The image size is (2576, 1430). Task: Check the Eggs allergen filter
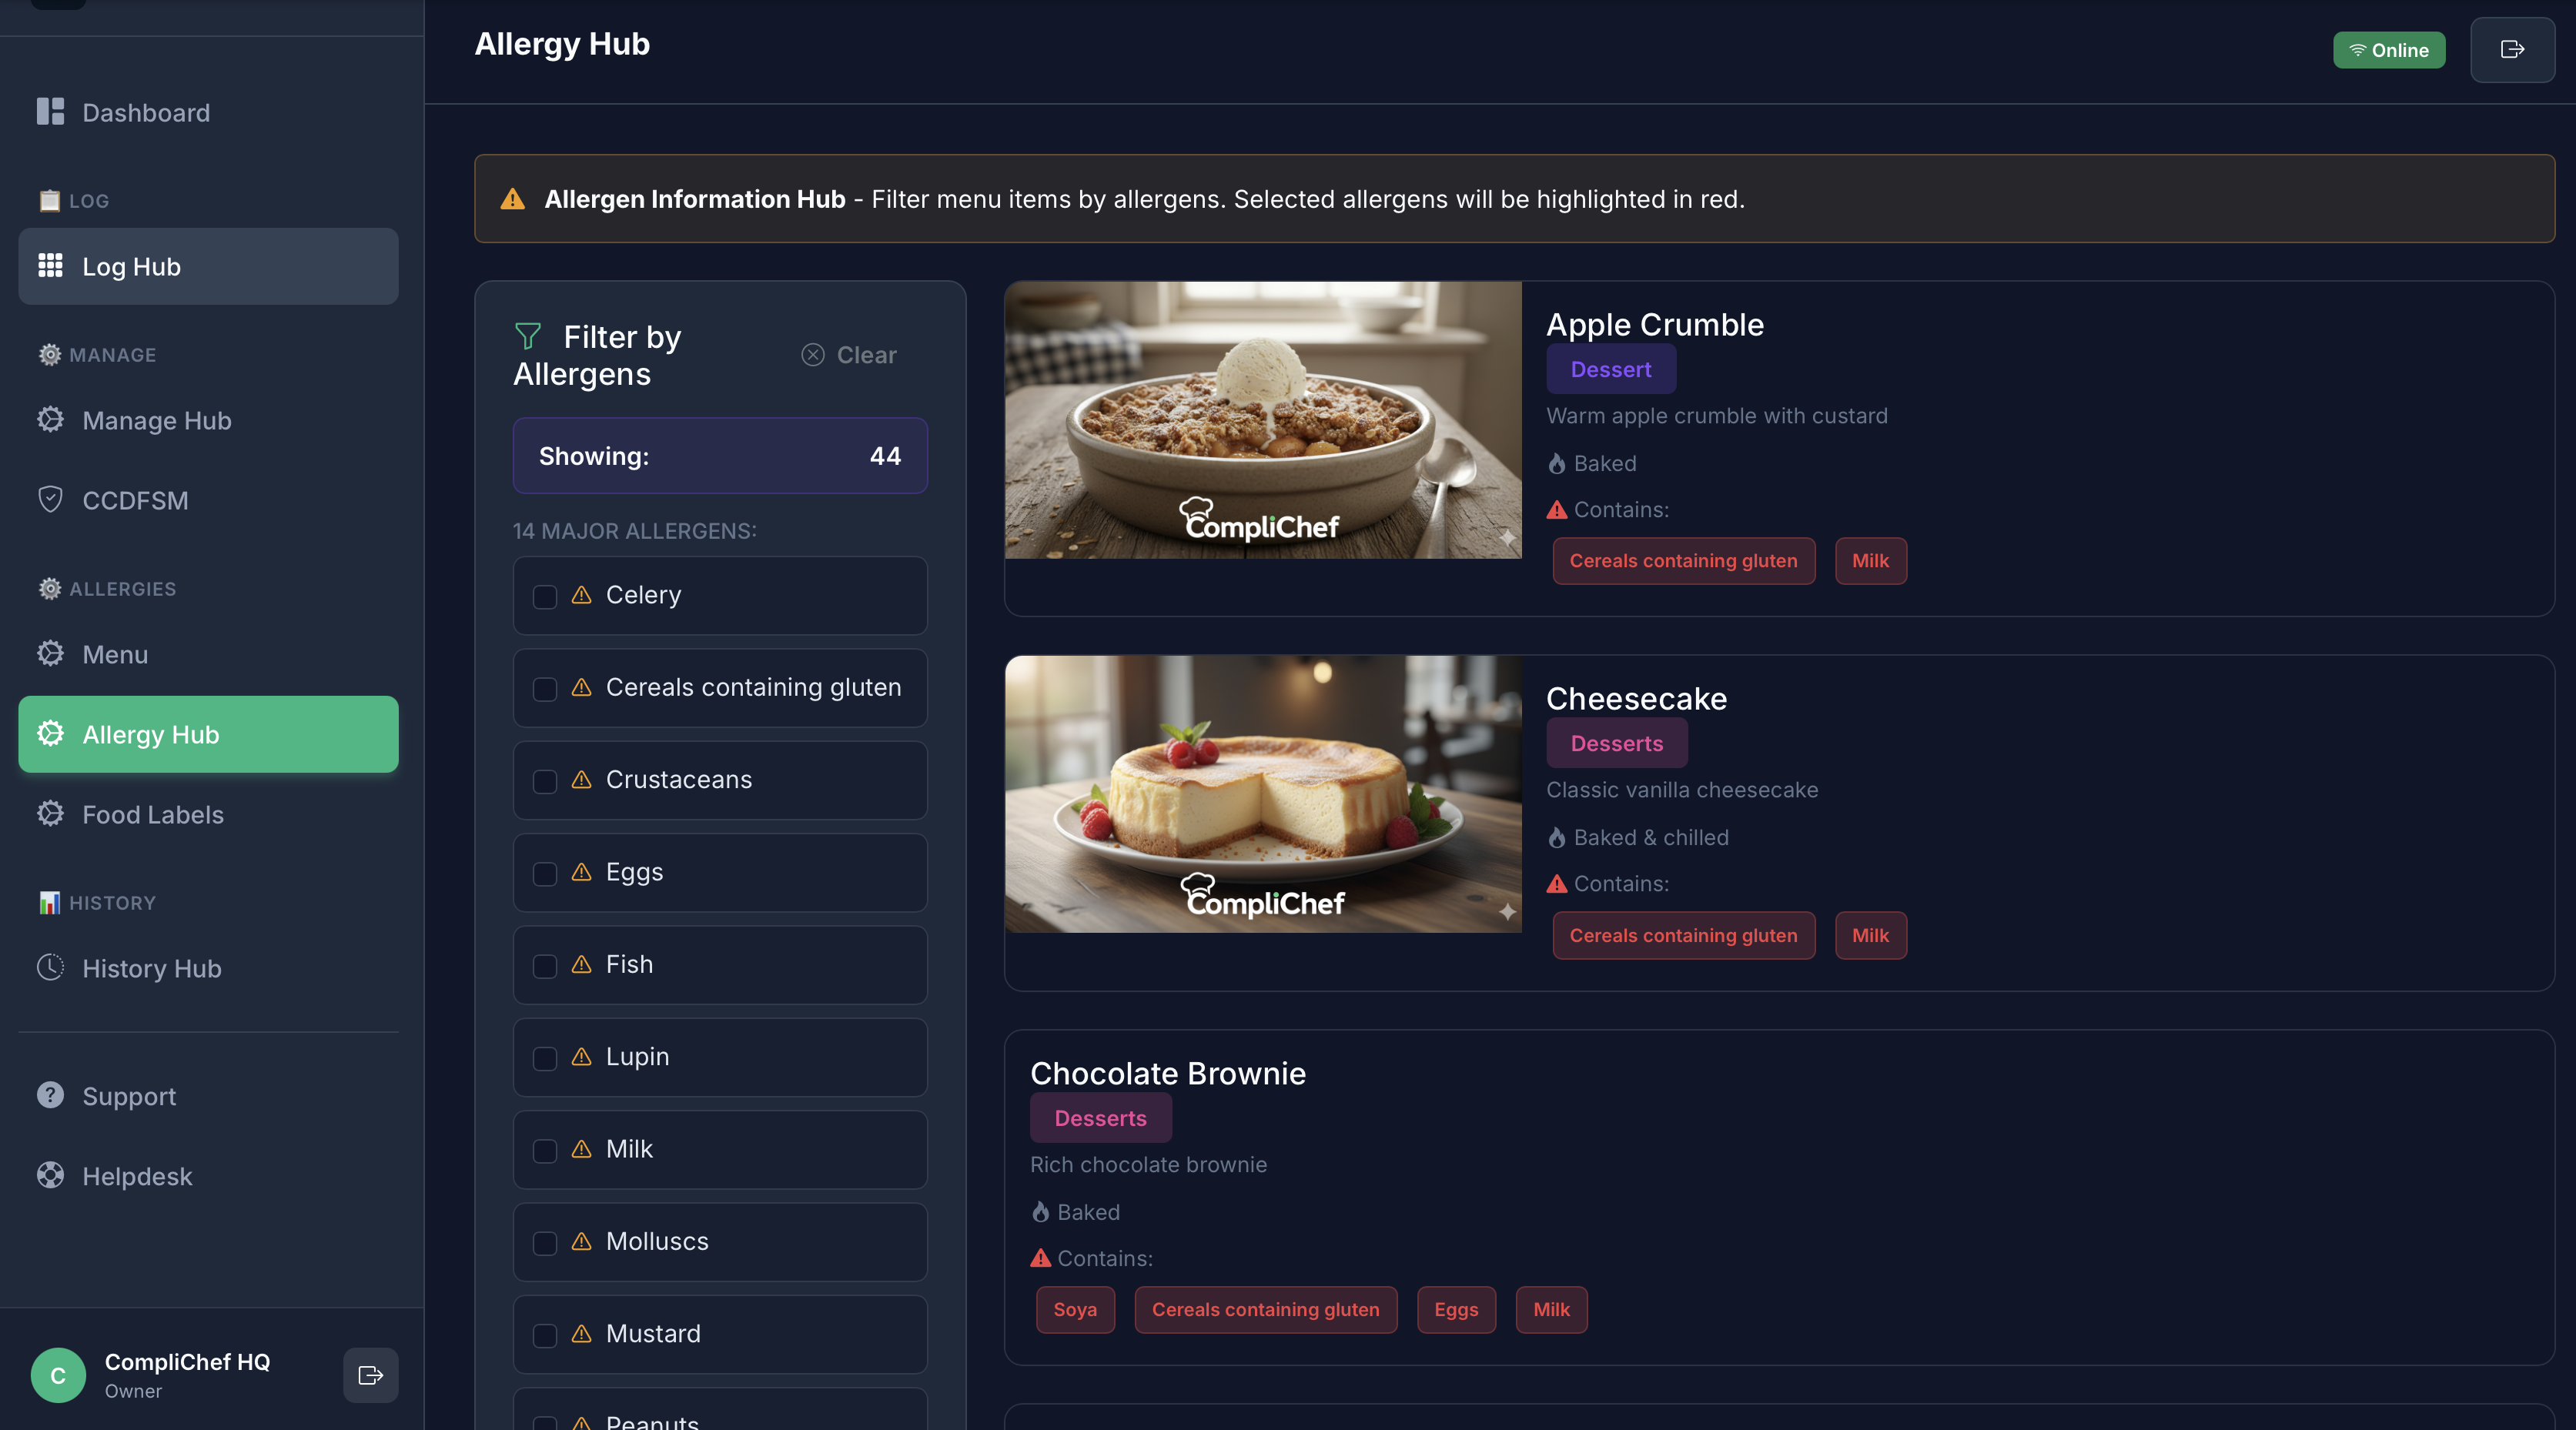pos(545,874)
